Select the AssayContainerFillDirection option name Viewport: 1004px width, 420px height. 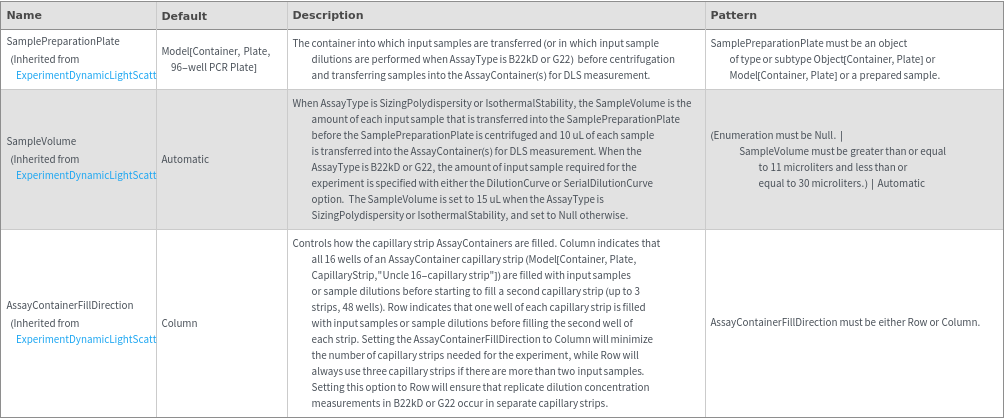[70, 305]
